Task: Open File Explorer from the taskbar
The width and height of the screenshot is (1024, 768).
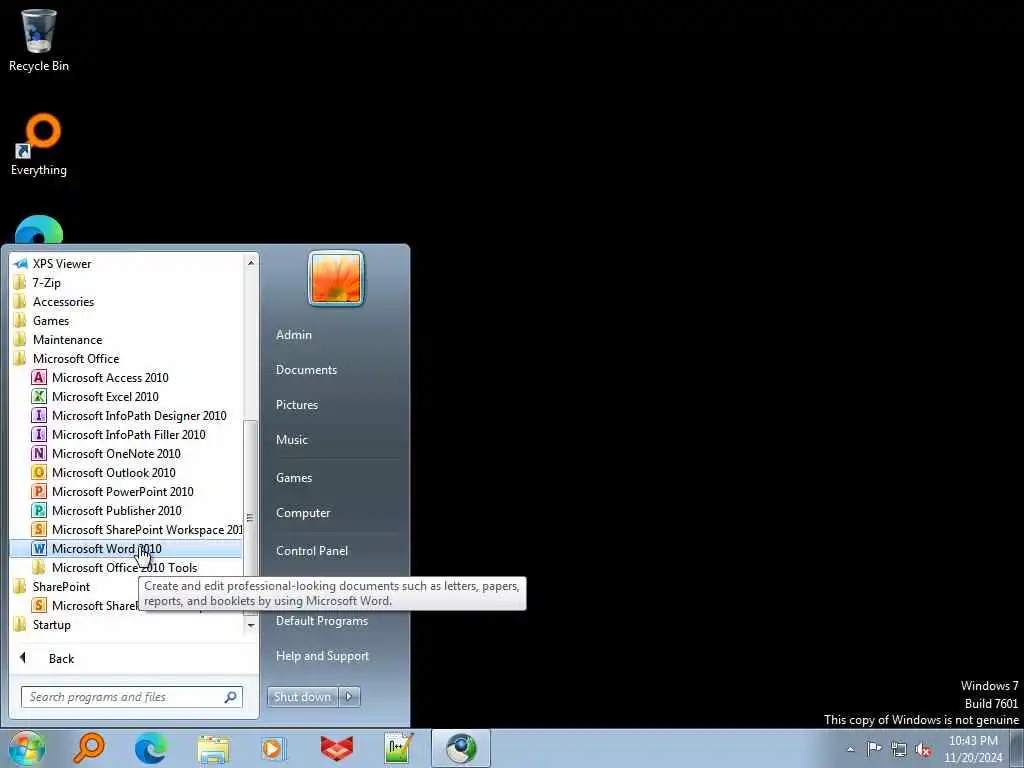Action: click(213, 748)
